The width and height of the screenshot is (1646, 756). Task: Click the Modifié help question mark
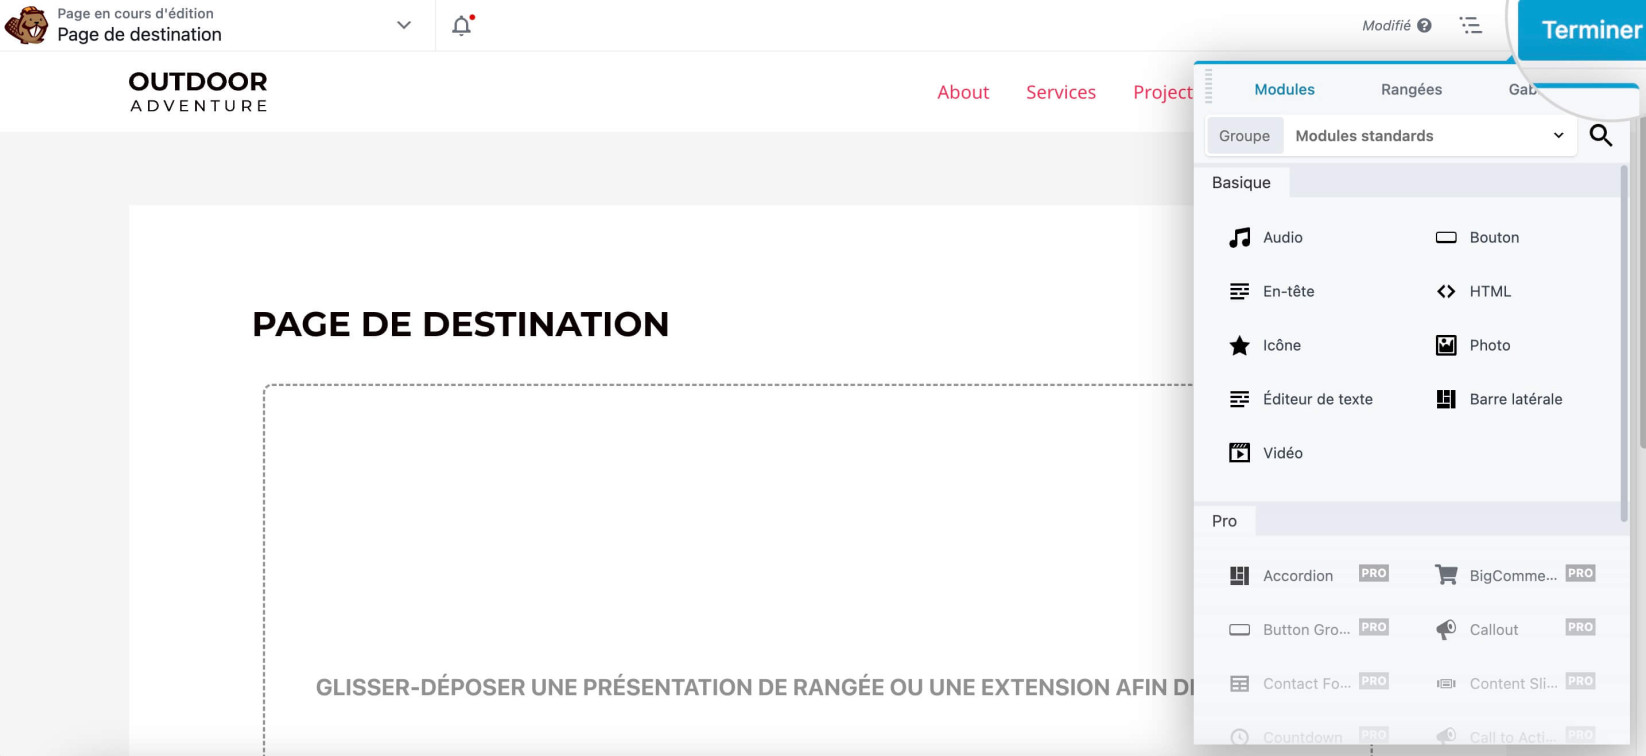point(1424,25)
